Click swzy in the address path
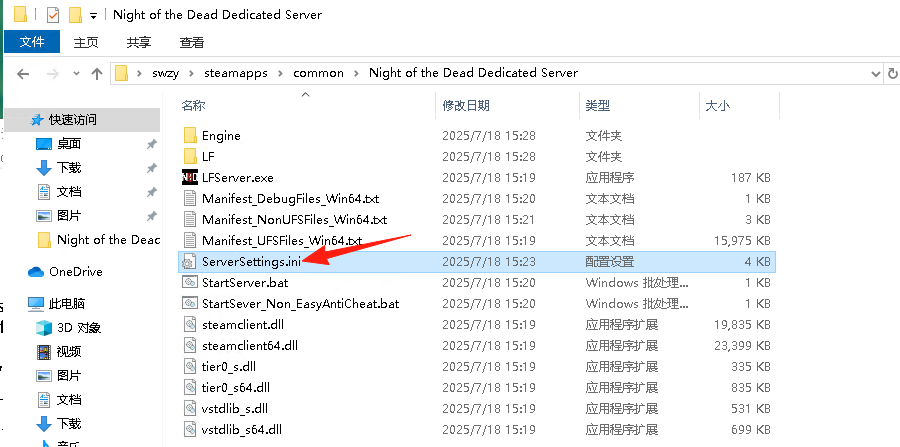This screenshot has height=447, width=900. (166, 73)
